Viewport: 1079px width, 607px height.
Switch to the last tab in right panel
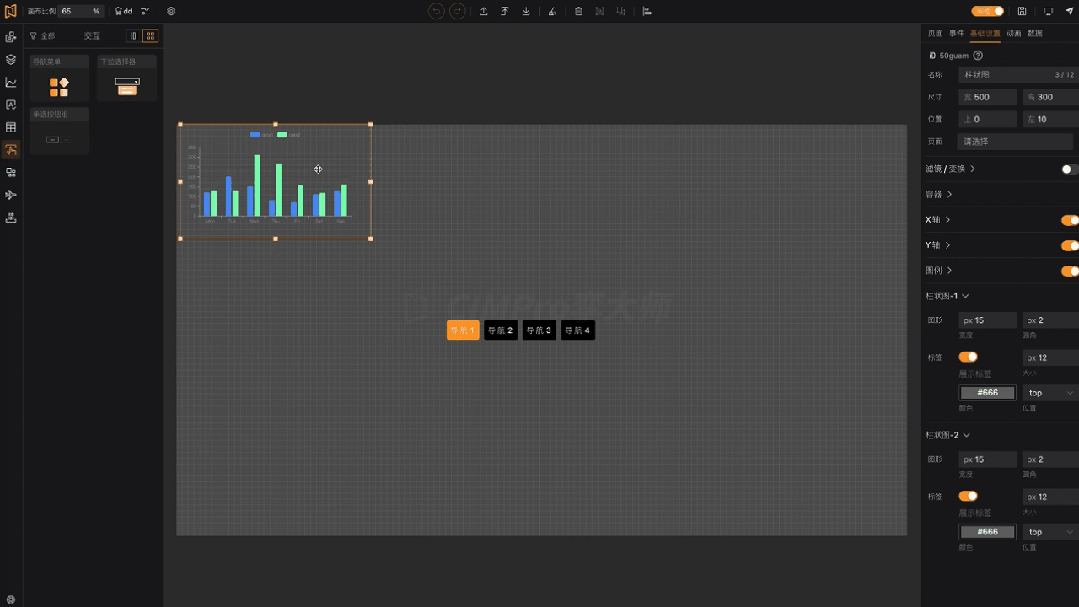tap(1035, 33)
